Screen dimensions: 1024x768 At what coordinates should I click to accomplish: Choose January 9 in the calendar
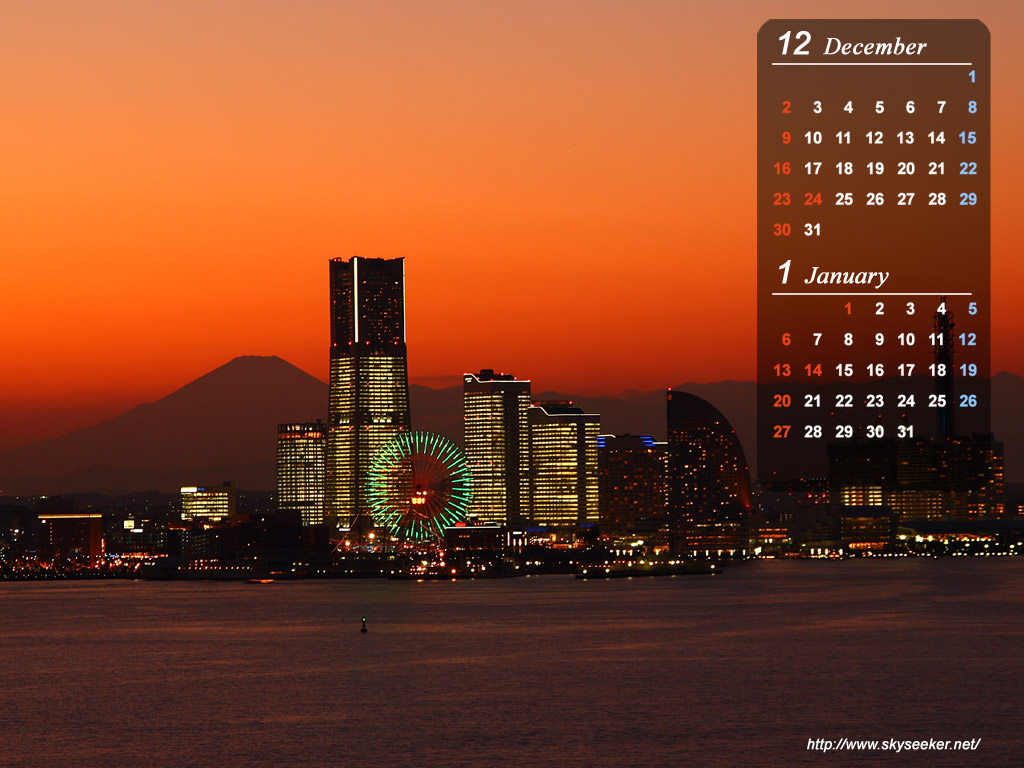coord(879,340)
